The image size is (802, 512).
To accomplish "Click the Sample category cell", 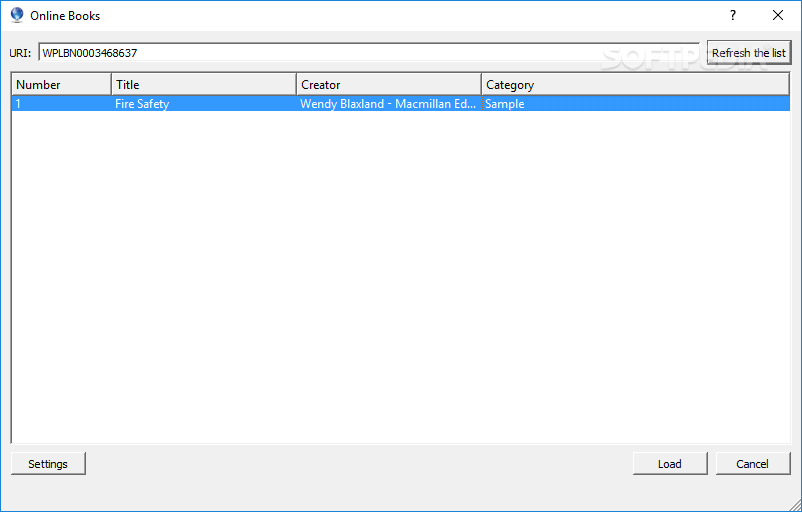I will (x=635, y=103).
